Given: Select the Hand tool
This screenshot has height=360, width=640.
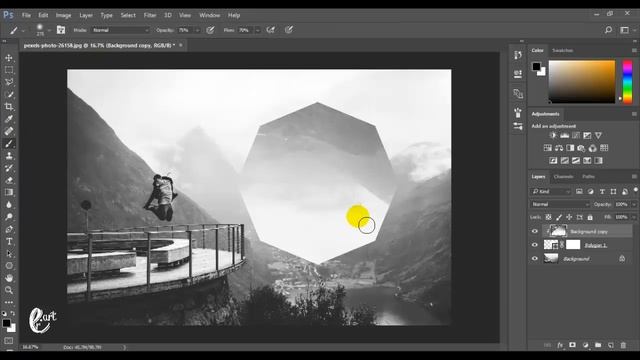Looking at the screenshot, I should [9, 278].
